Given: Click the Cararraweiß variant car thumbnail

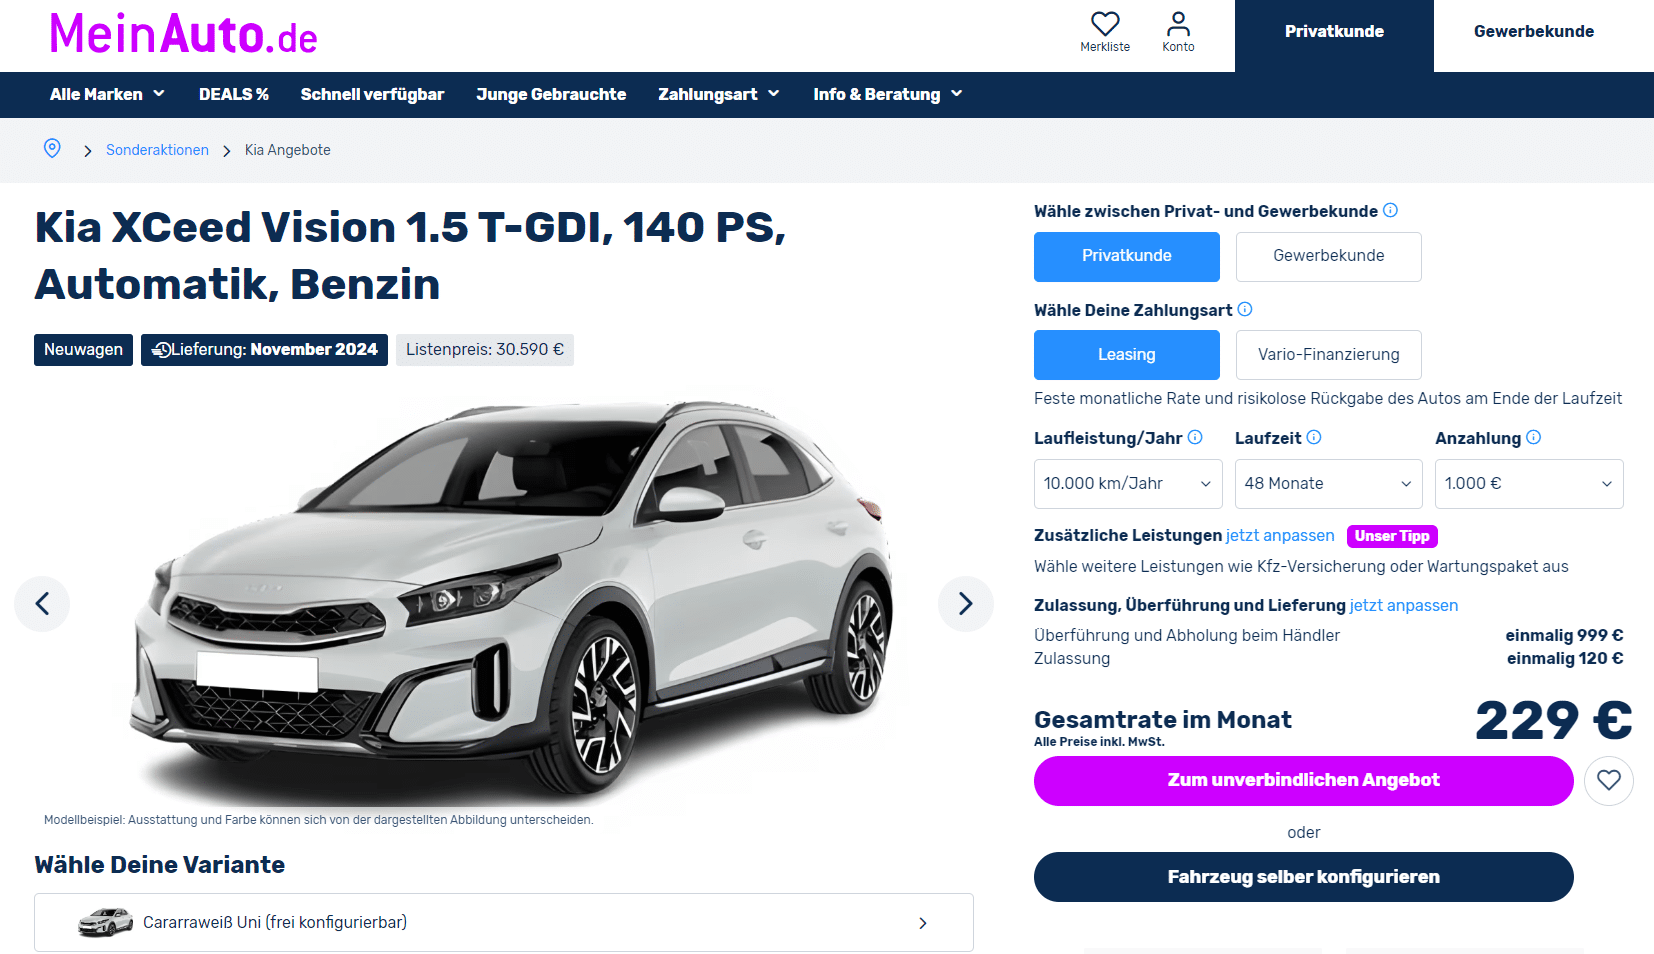Looking at the screenshot, I should (x=105, y=922).
